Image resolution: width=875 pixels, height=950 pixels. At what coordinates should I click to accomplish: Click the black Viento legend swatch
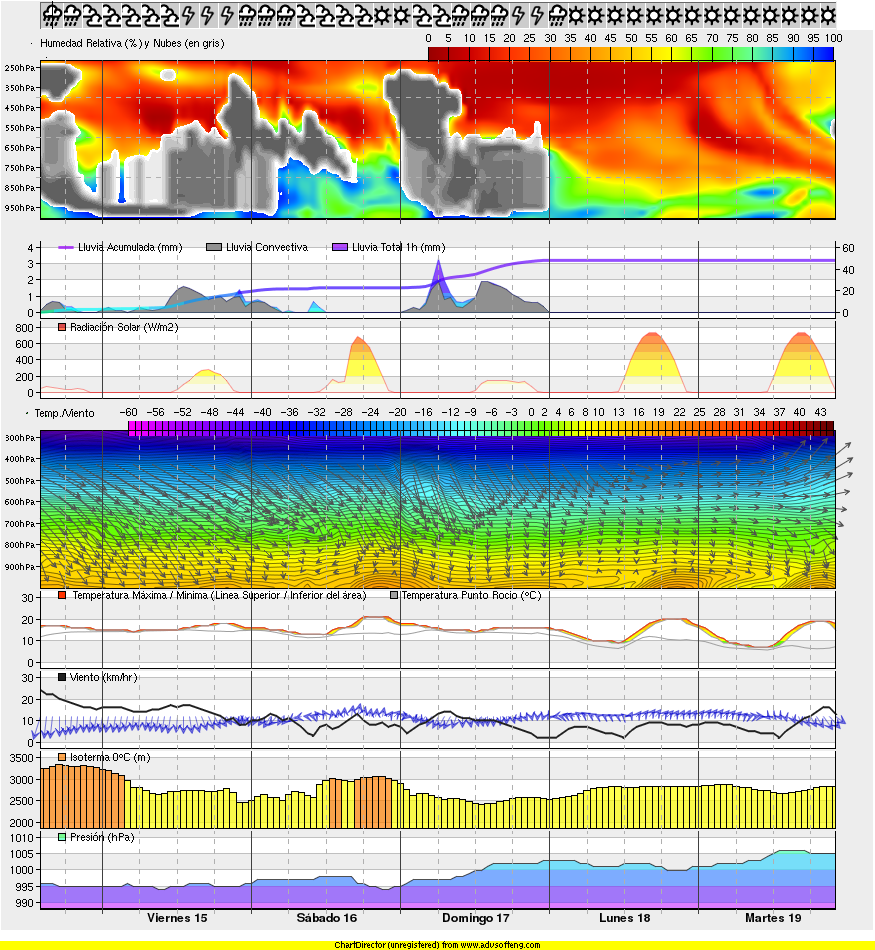[62, 677]
